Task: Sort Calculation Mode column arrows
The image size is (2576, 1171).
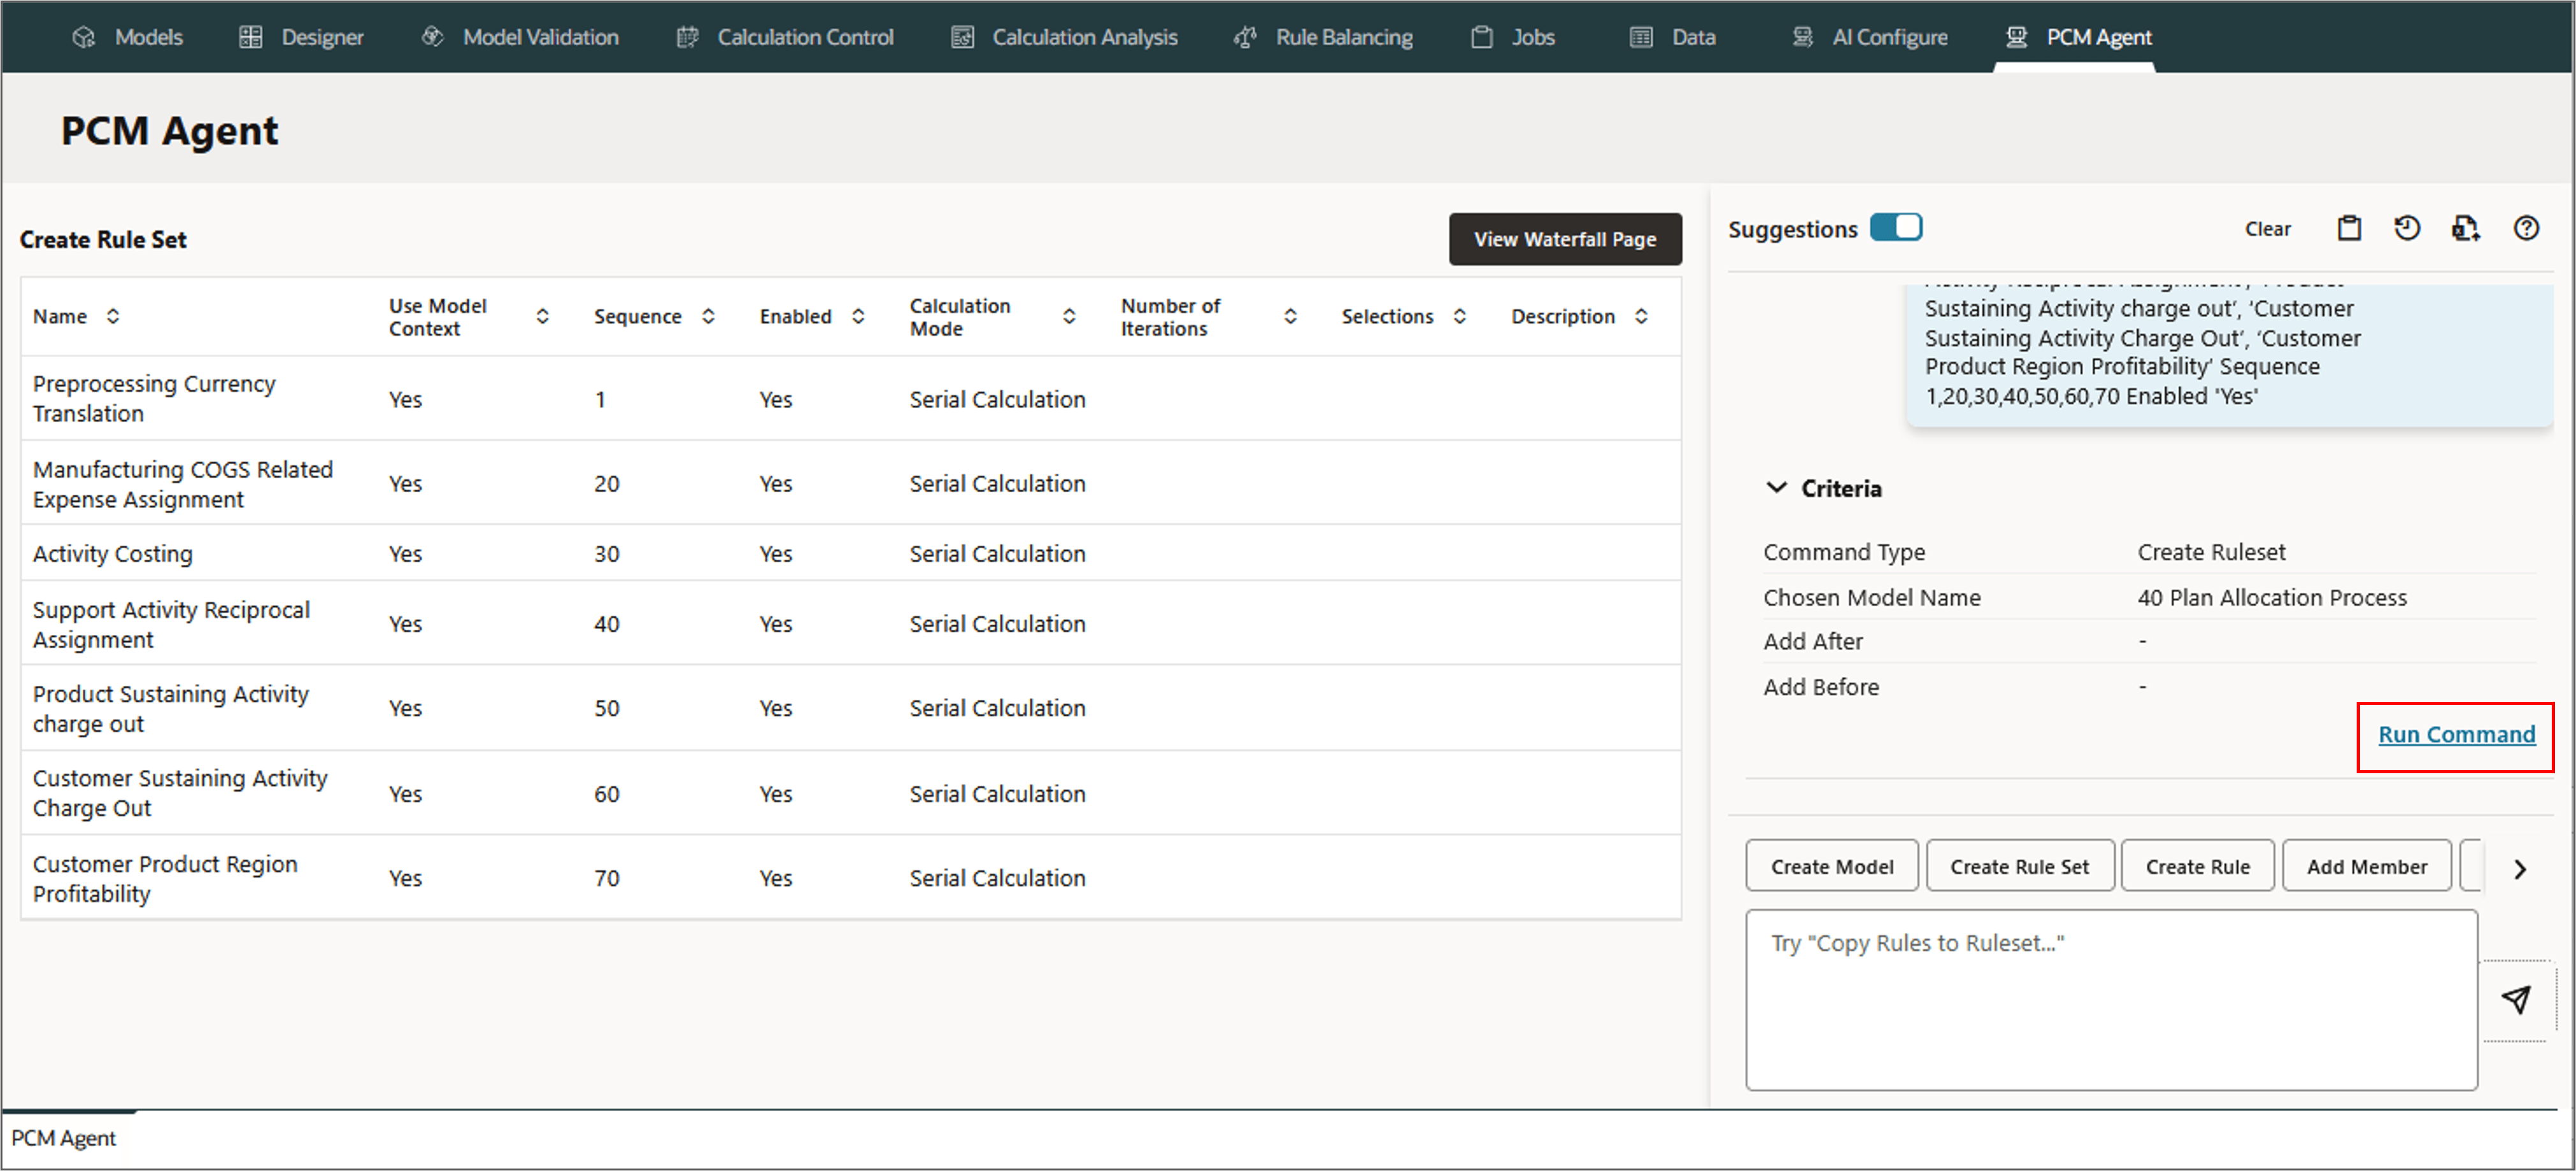Action: coord(1069,317)
